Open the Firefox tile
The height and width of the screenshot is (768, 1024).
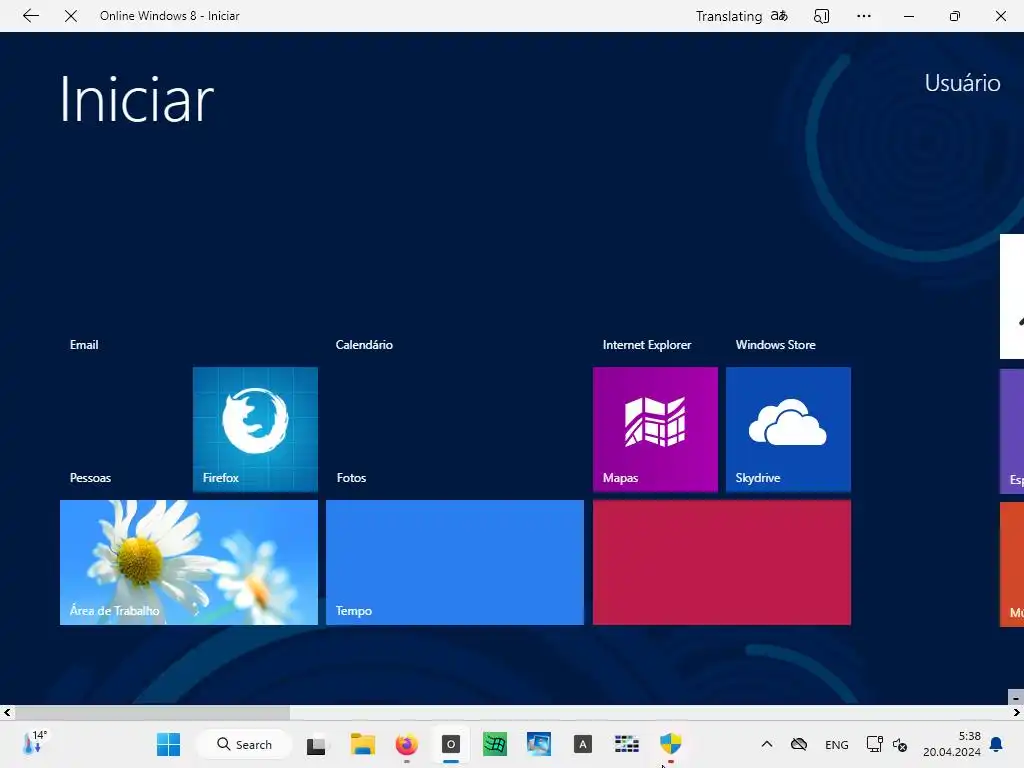(x=255, y=429)
